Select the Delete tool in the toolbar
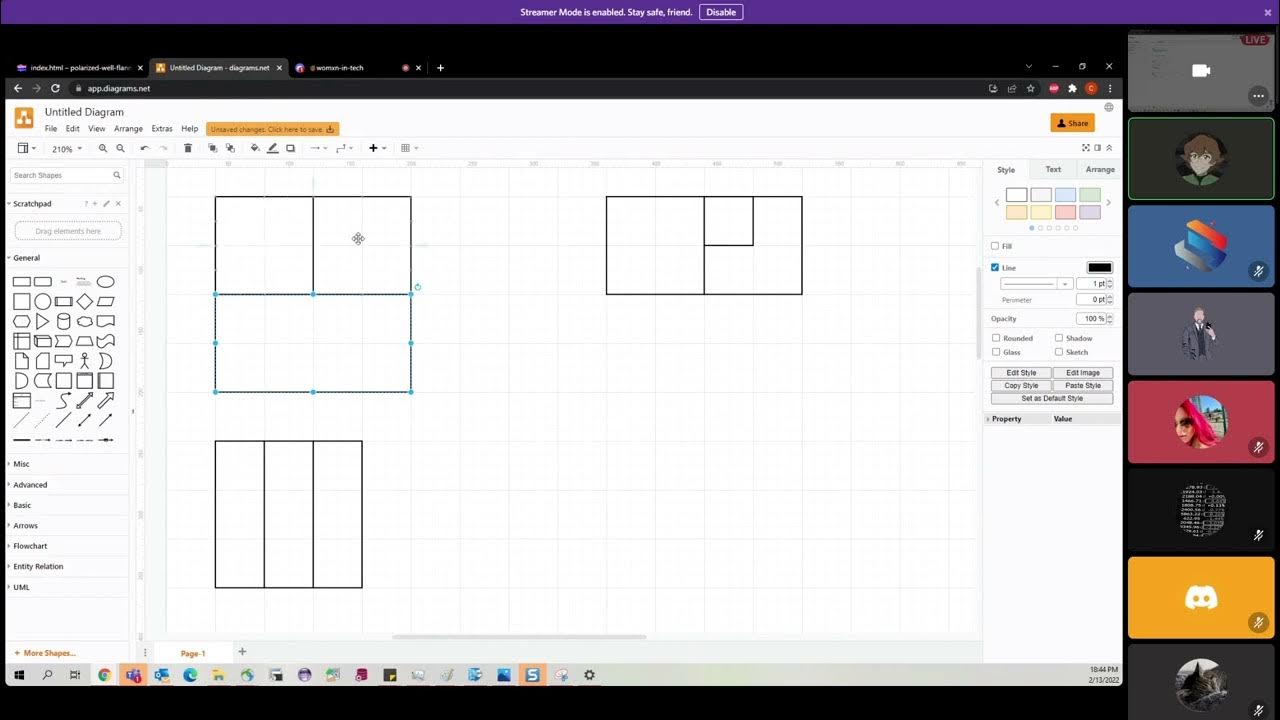Image resolution: width=1280 pixels, height=720 pixels. point(188,147)
